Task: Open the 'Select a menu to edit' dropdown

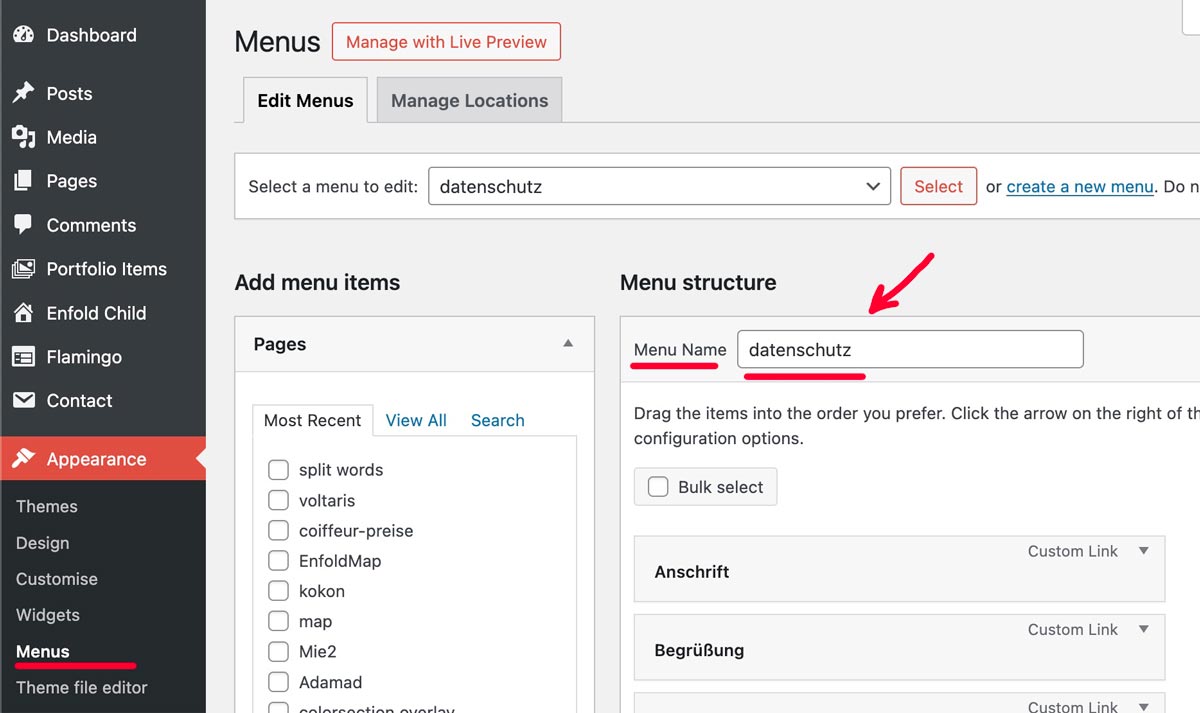Action: (659, 186)
